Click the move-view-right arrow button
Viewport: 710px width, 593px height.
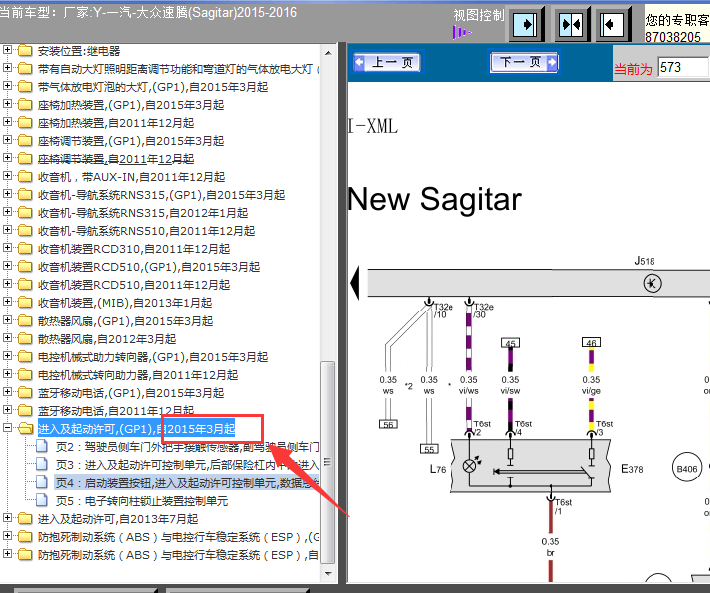(526, 24)
